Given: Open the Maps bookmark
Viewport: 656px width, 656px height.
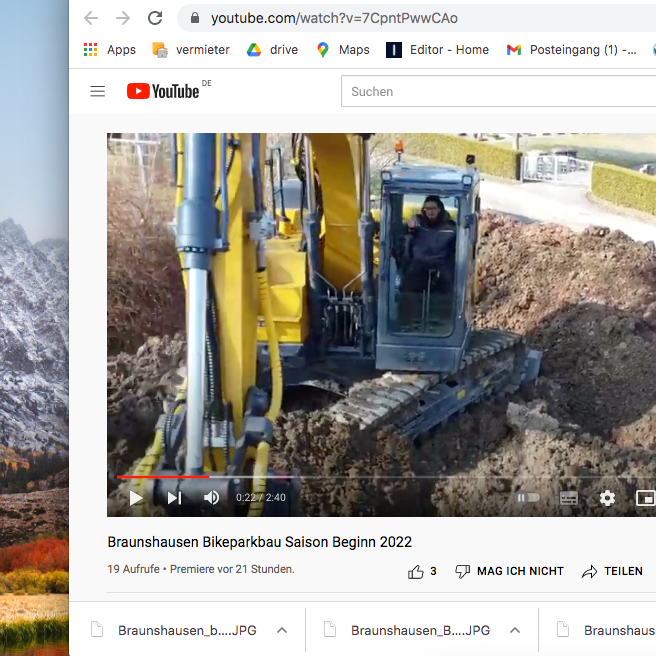Looking at the screenshot, I should pyautogui.click(x=343, y=50).
